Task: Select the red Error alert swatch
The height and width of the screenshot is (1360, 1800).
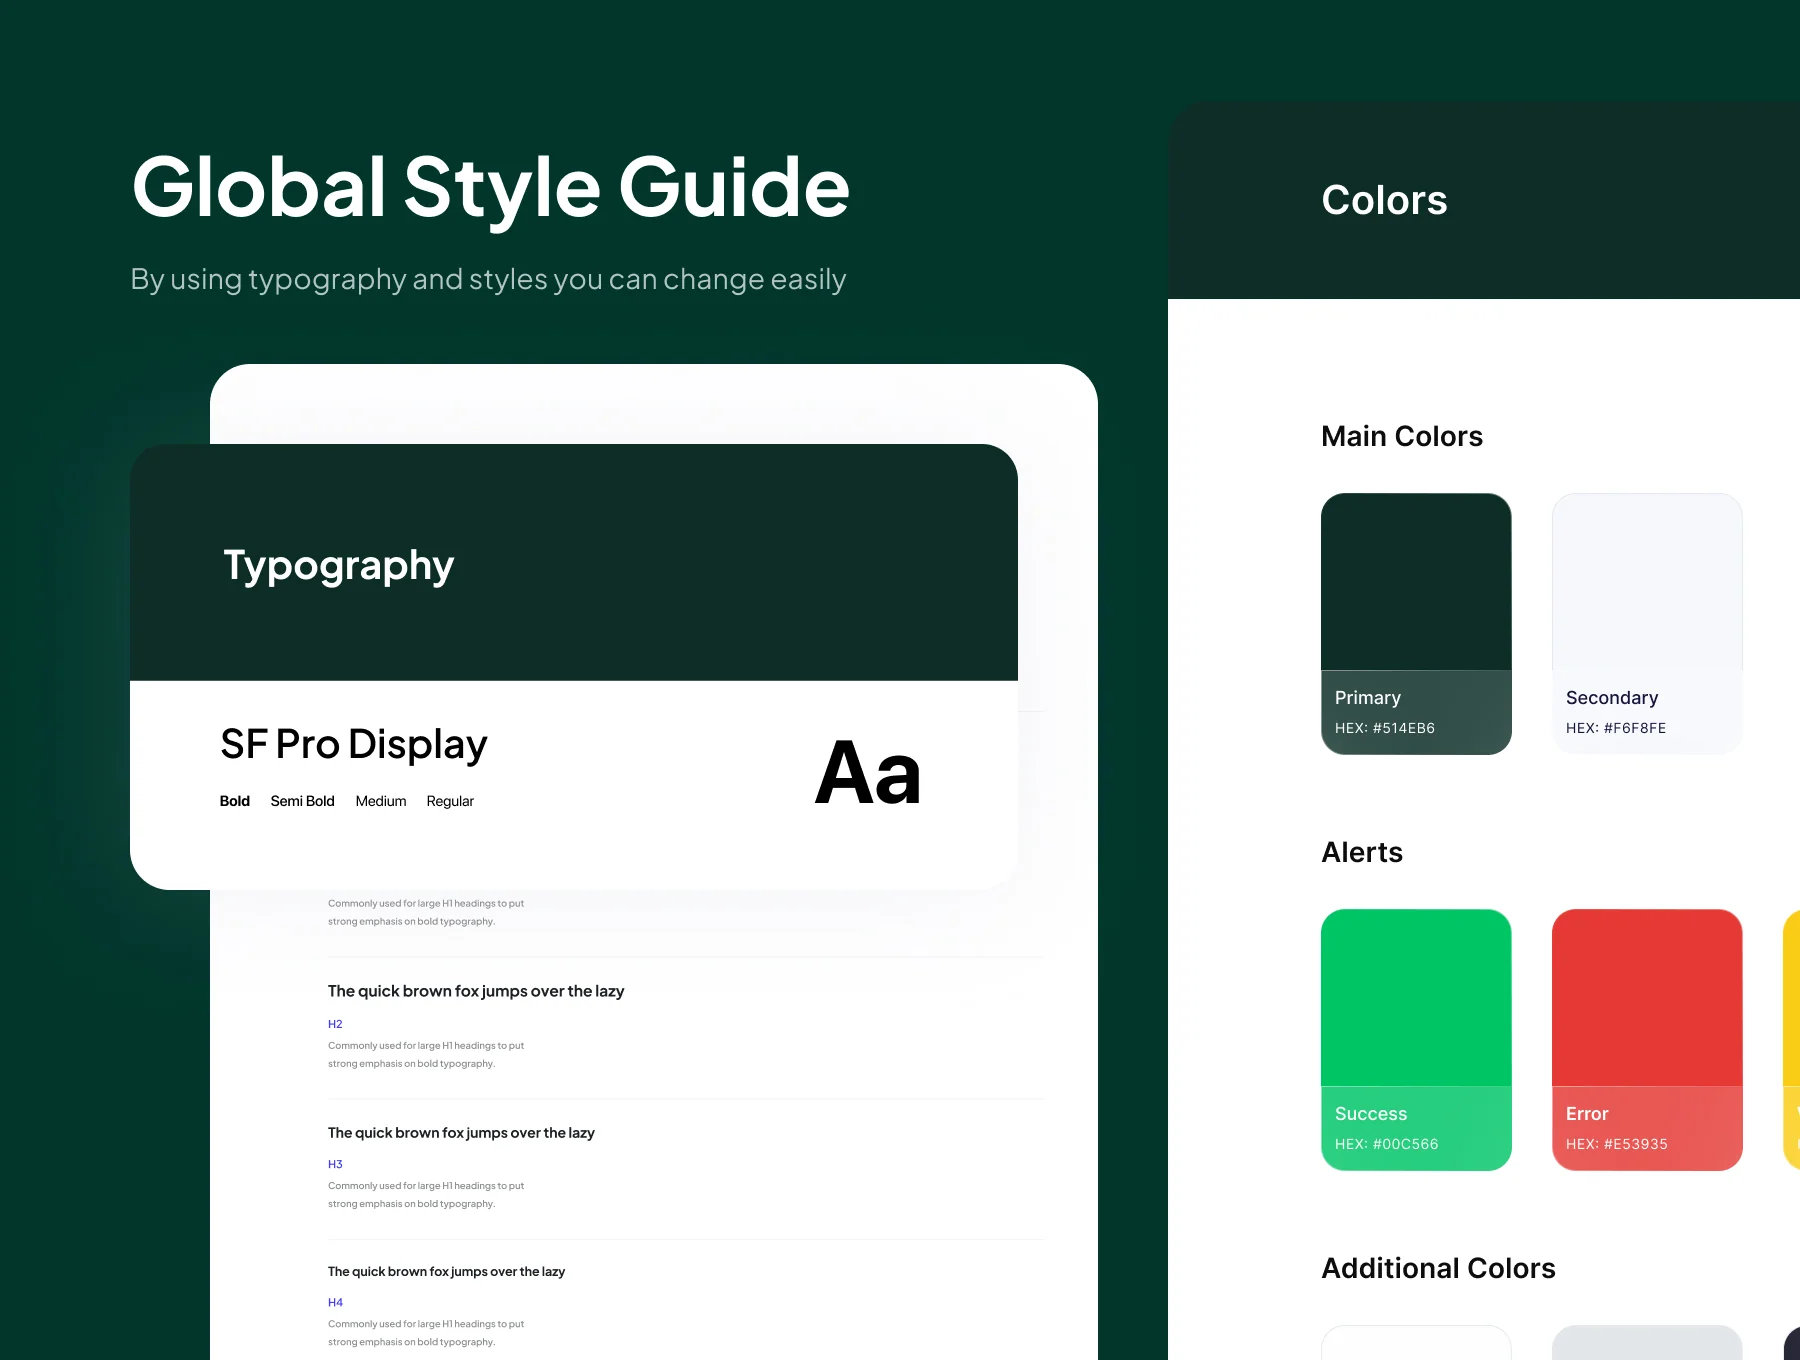Action: tap(1647, 1039)
